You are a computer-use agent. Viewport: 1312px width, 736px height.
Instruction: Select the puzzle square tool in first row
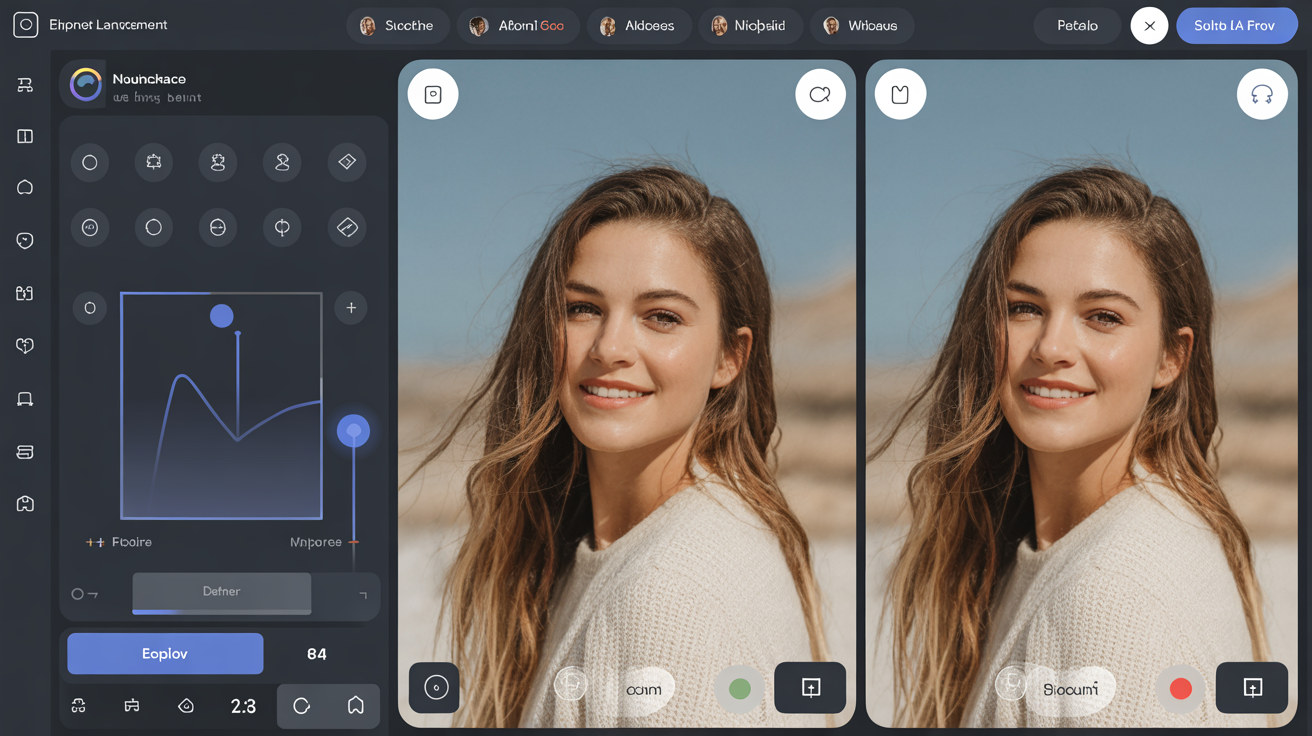(x=154, y=162)
